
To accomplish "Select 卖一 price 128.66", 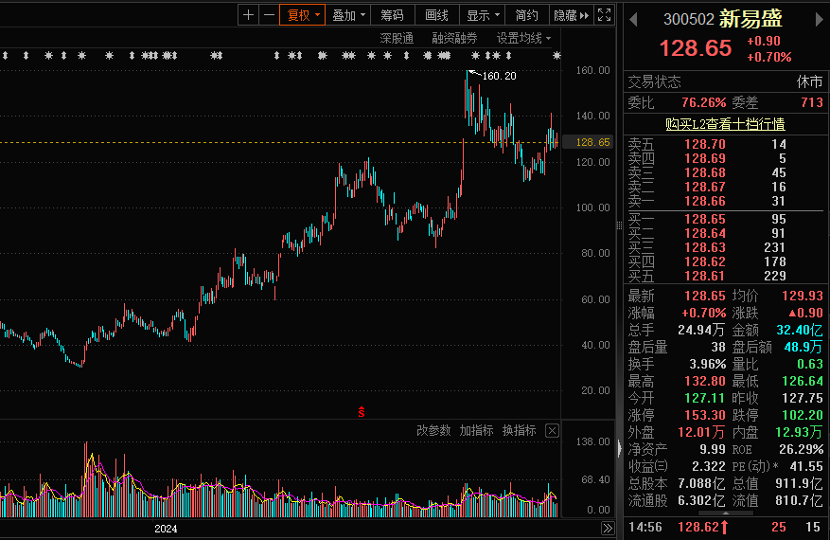I will [x=705, y=201].
